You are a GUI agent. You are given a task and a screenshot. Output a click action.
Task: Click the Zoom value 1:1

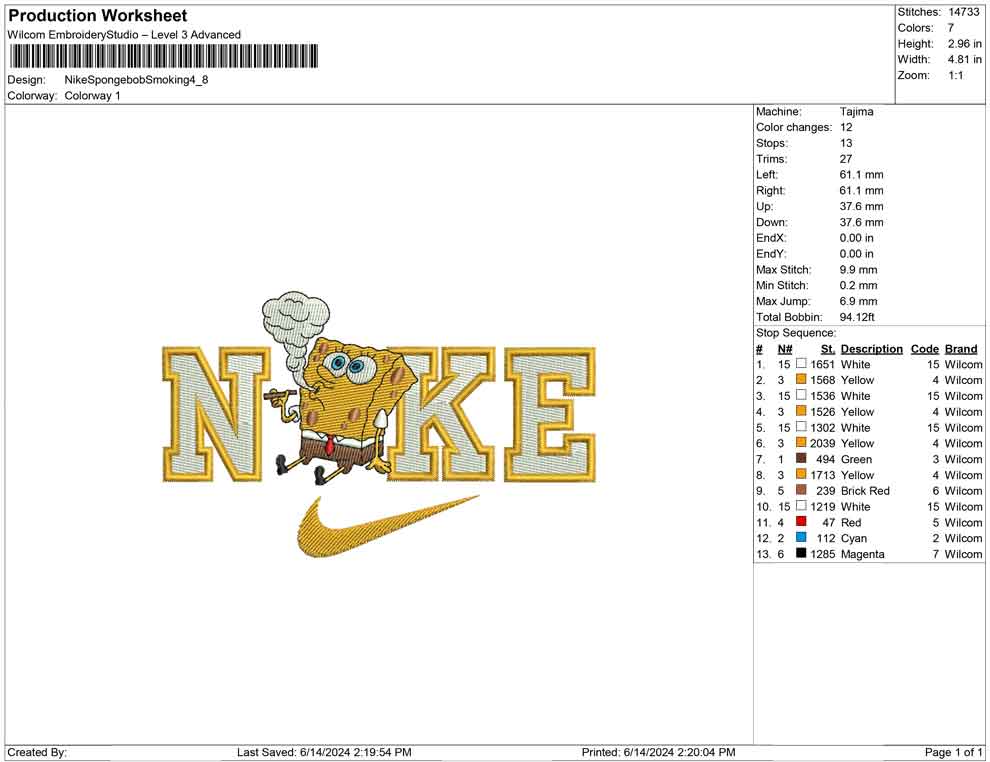point(955,75)
